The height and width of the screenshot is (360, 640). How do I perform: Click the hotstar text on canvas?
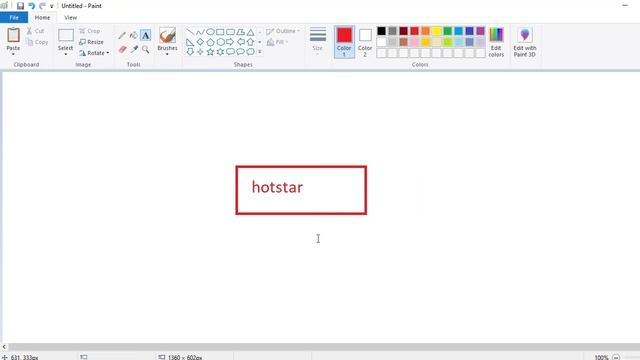[x=277, y=187]
